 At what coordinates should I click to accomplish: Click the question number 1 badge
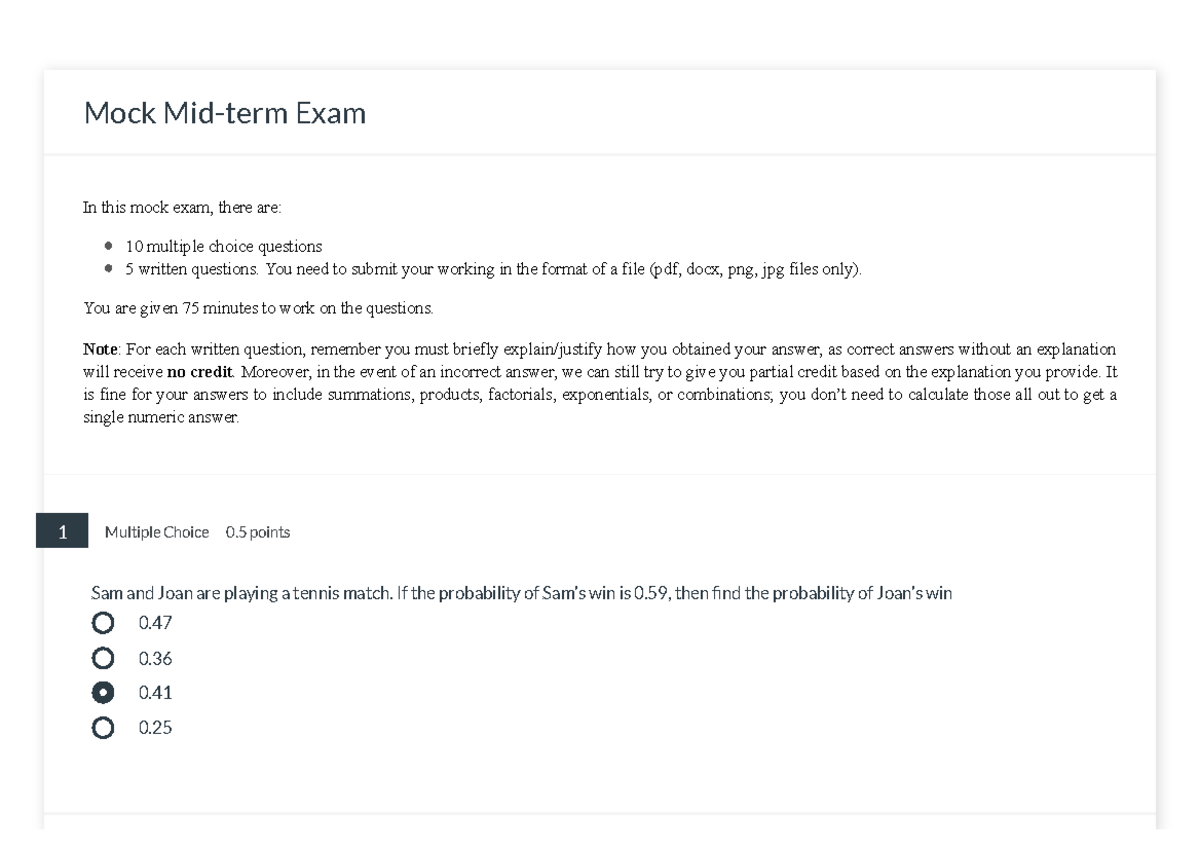(x=62, y=532)
